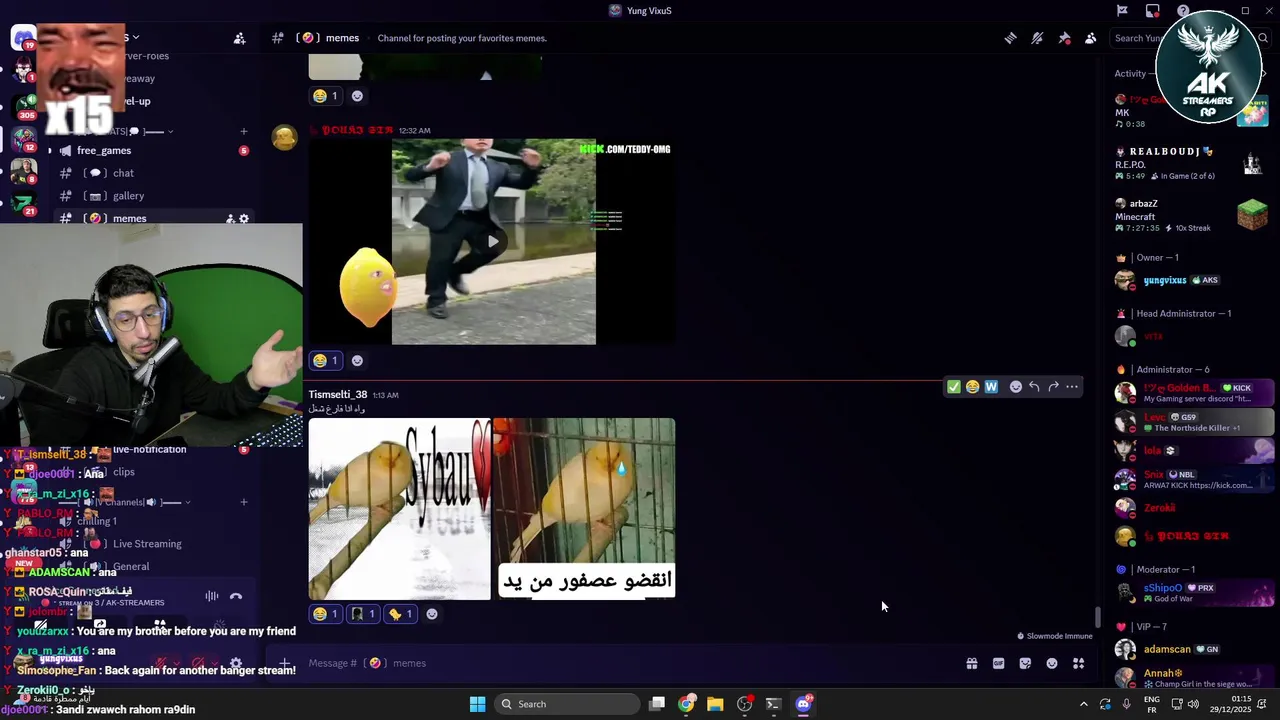Toggle the laughing reaction under the video
Viewport: 1280px width, 720px height.
pos(326,361)
